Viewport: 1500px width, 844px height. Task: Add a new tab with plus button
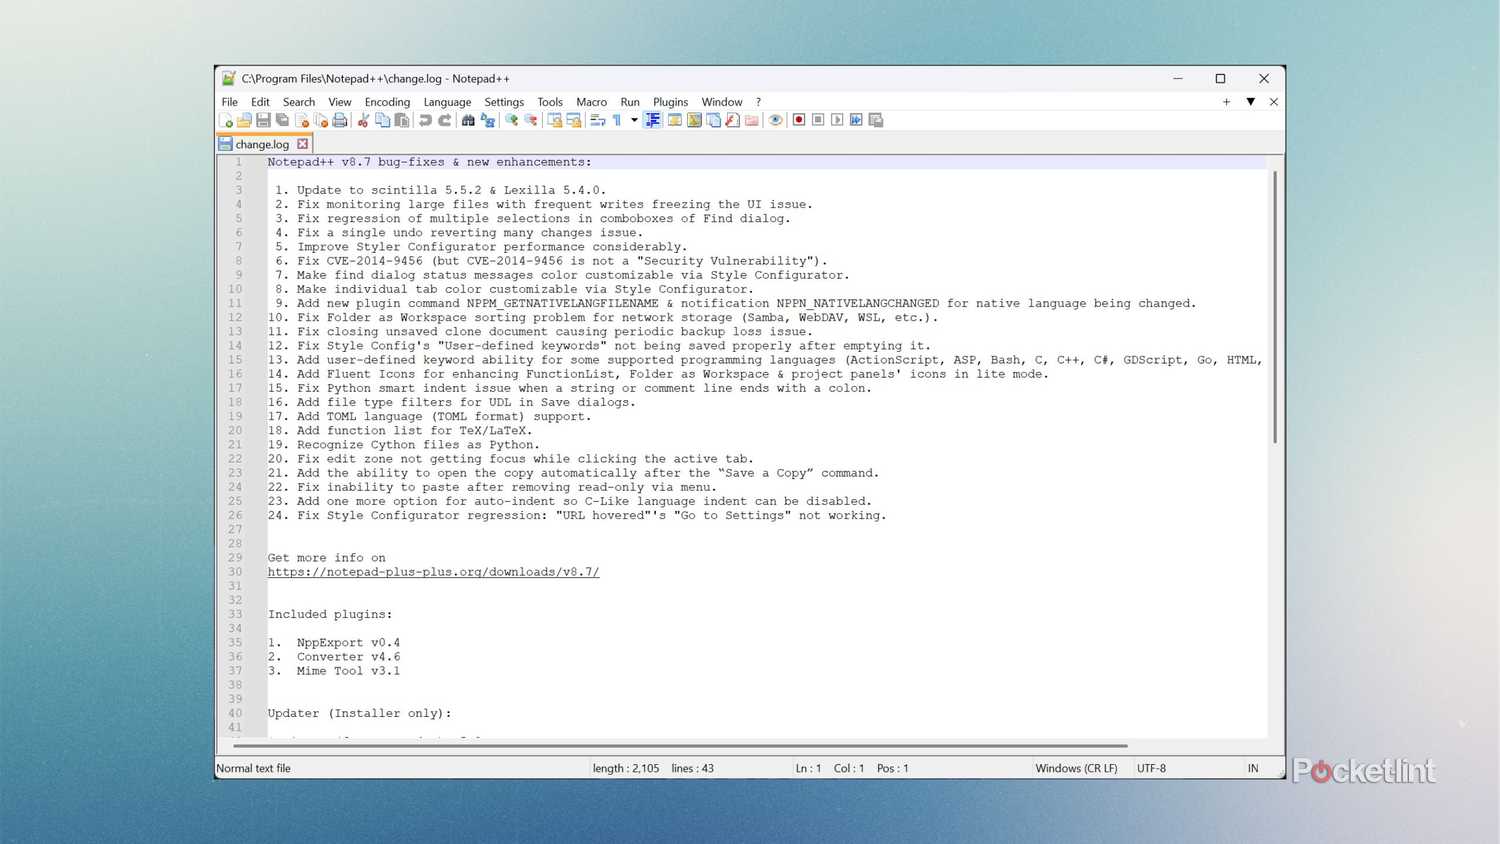tap(1226, 102)
